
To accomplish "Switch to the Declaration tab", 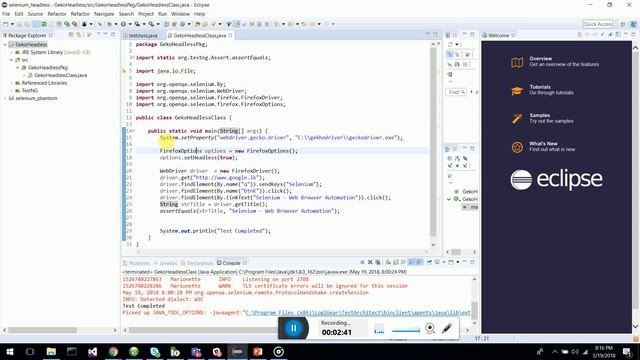I will 200,263.
